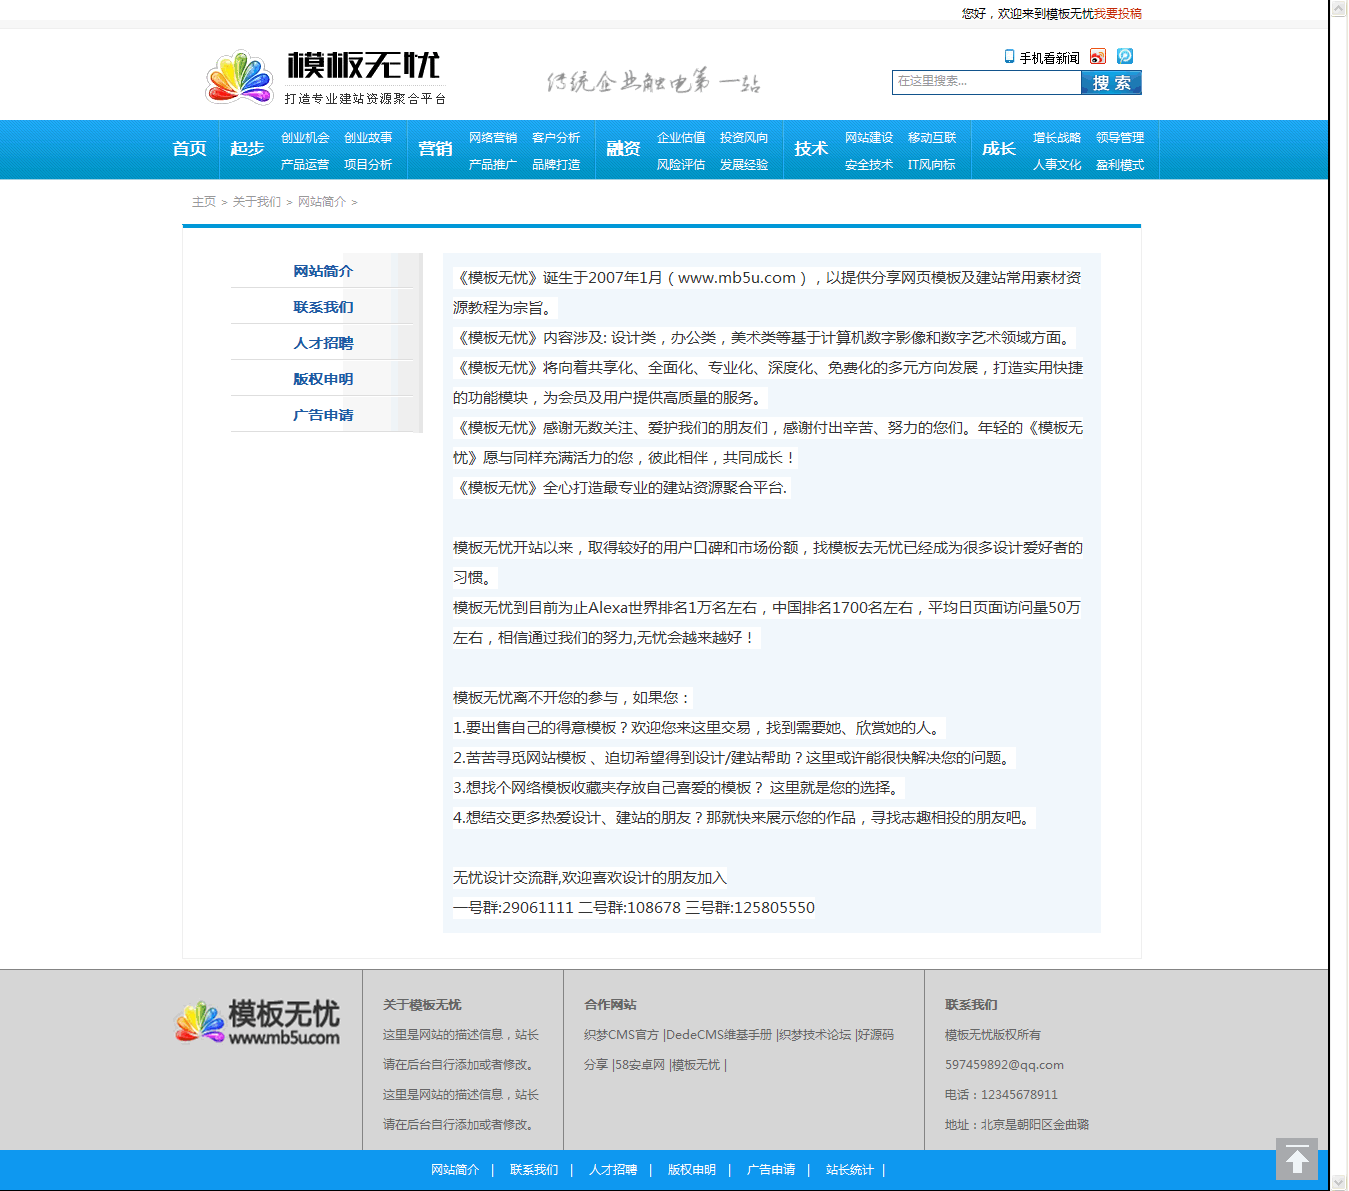Click the mobile phone news icon
This screenshot has width=1349, height=1191.
(x=1009, y=57)
